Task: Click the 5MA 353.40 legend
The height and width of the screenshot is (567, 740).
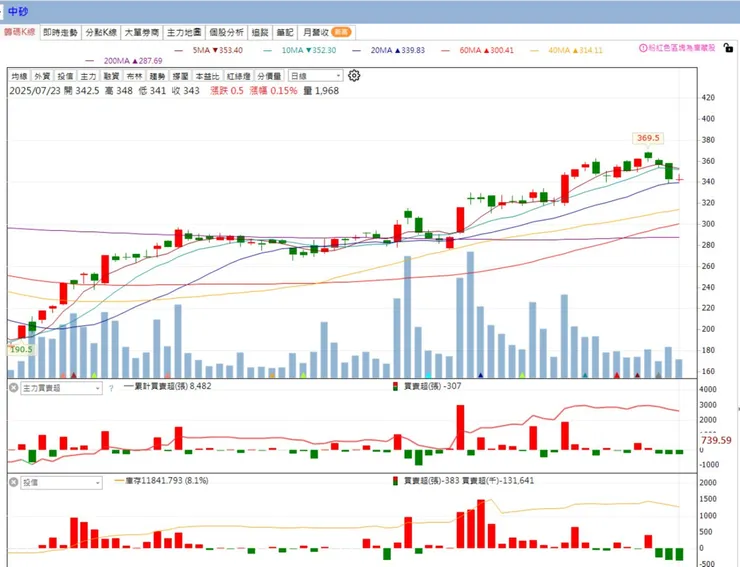Action: coord(209,50)
